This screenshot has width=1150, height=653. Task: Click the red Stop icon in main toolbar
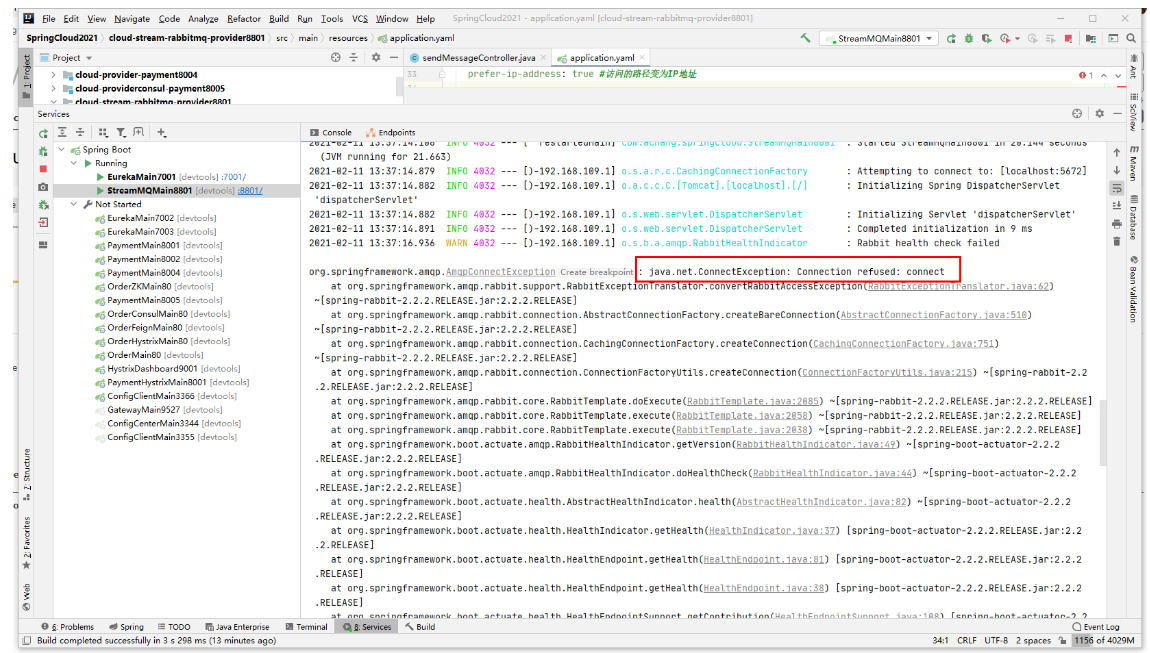(x=1068, y=38)
